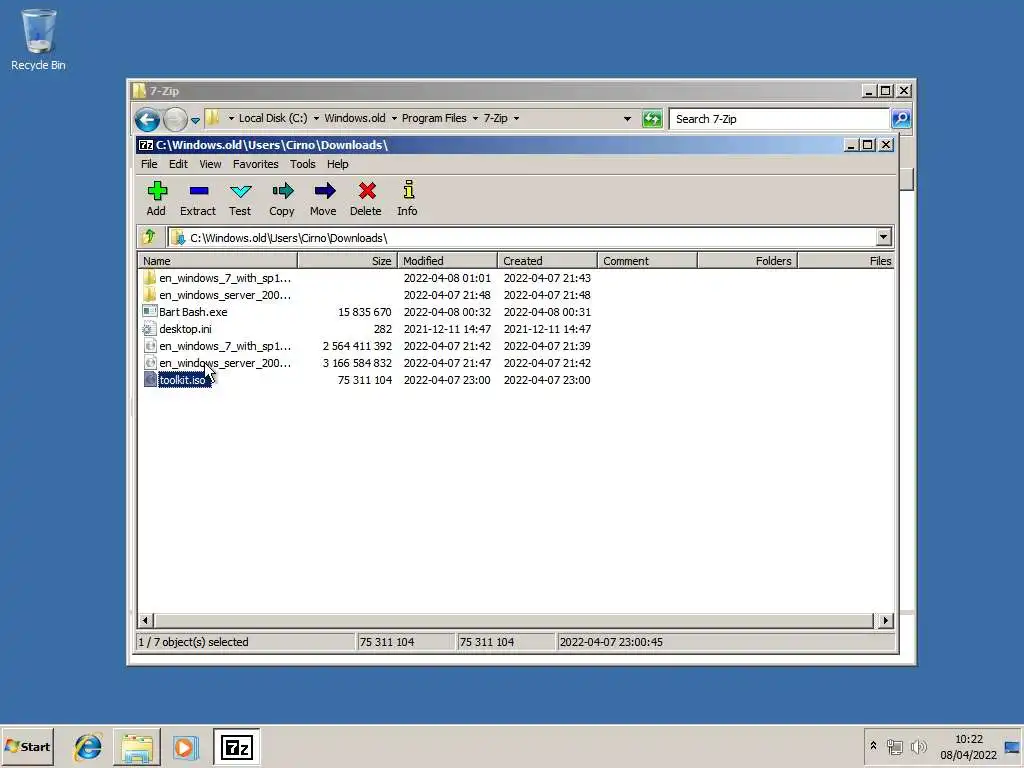This screenshot has height=768, width=1024.
Task: Click the Copy toolbar icon
Action: (x=282, y=191)
